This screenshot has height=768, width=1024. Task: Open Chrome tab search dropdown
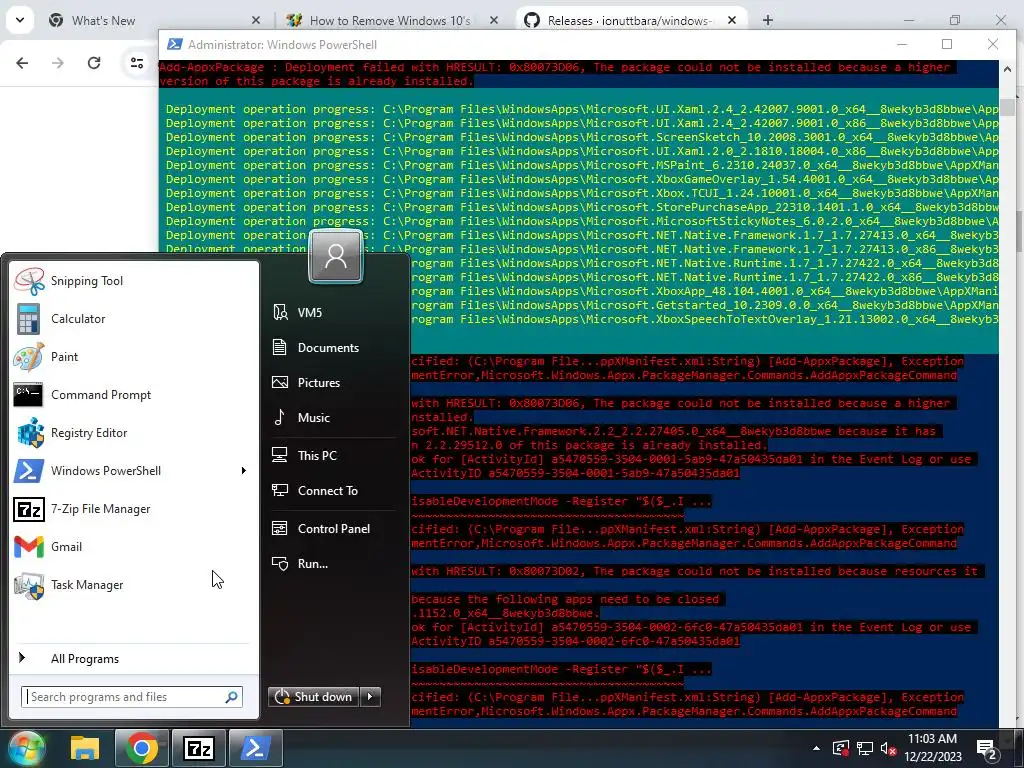click(20, 20)
